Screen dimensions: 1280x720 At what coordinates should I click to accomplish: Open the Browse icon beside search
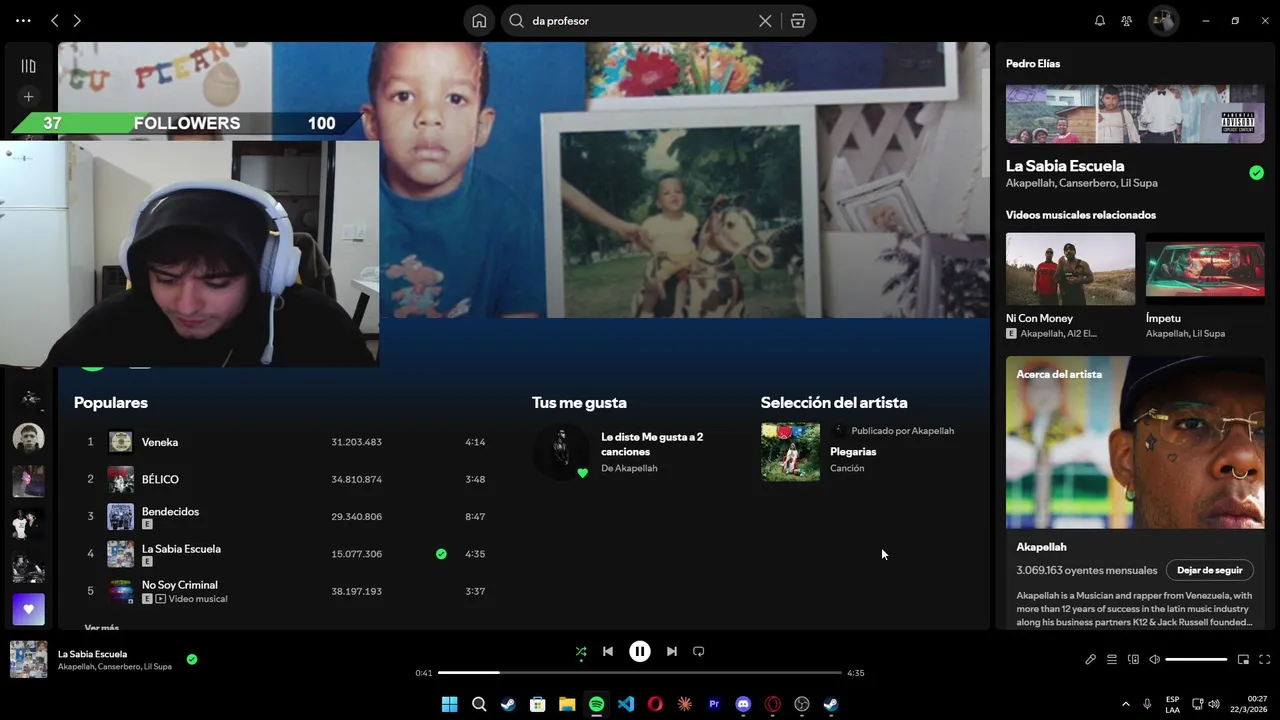point(797,21)
